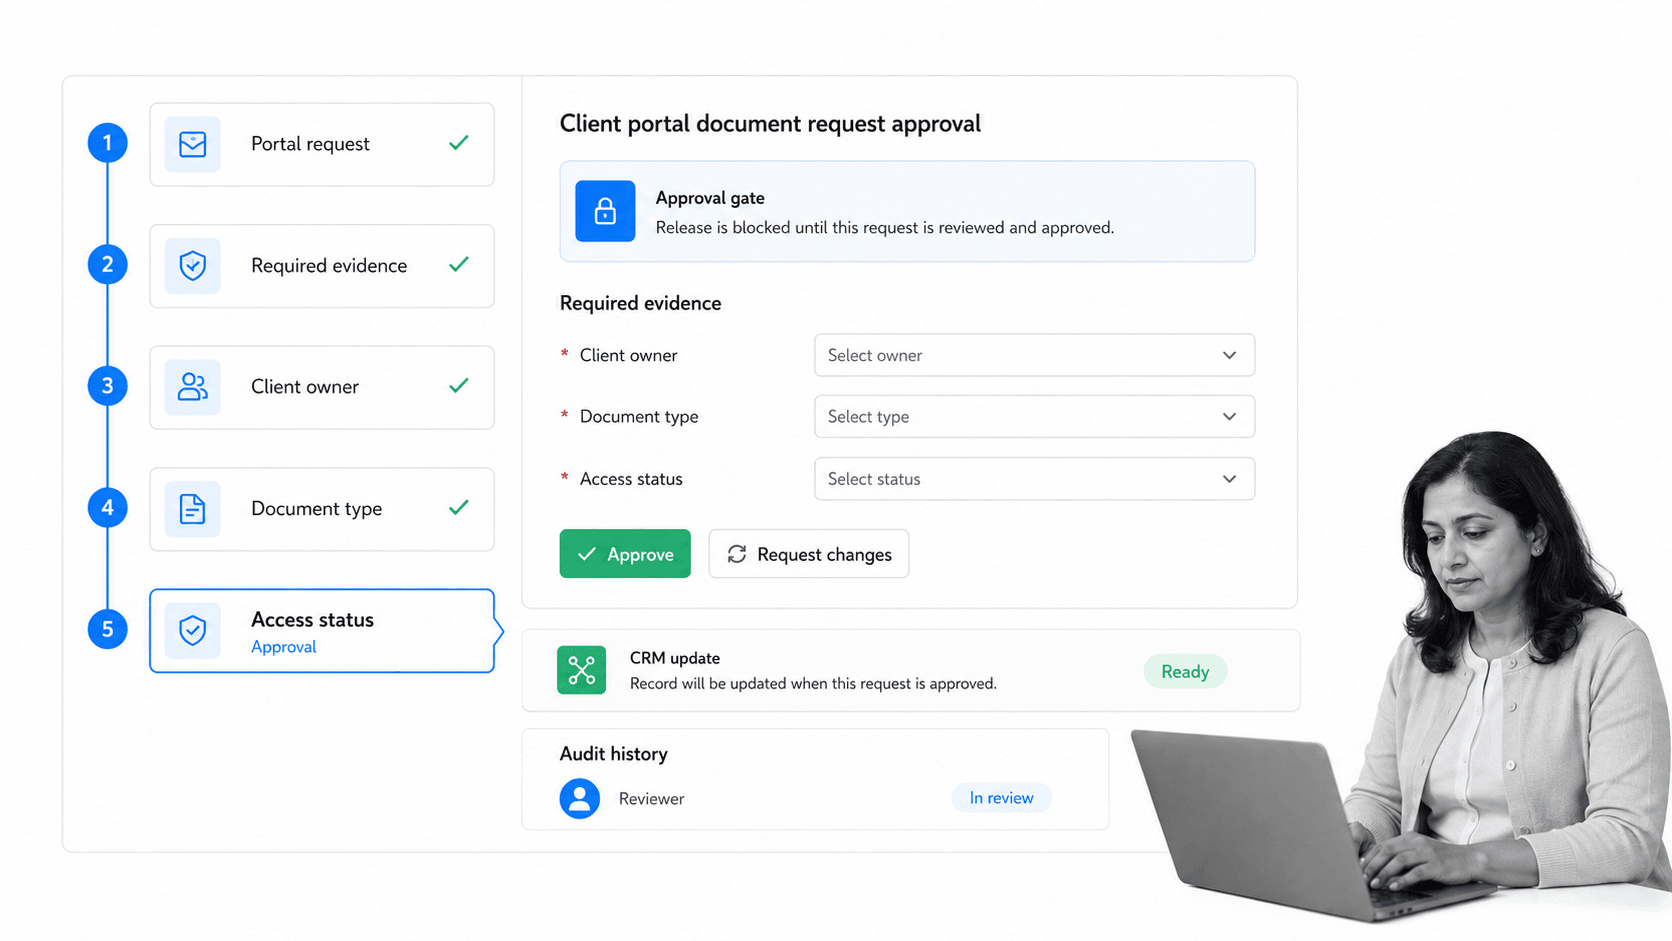This screenshot has width=1672, height=941.
Task: Click the Approval gate banner
Action: pos(907,211)
